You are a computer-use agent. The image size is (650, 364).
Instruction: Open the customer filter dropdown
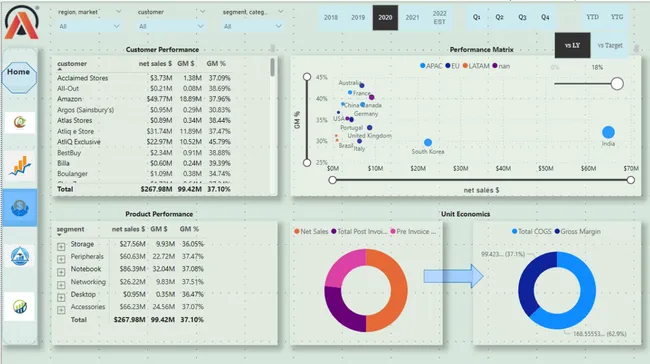coord(171,26)
